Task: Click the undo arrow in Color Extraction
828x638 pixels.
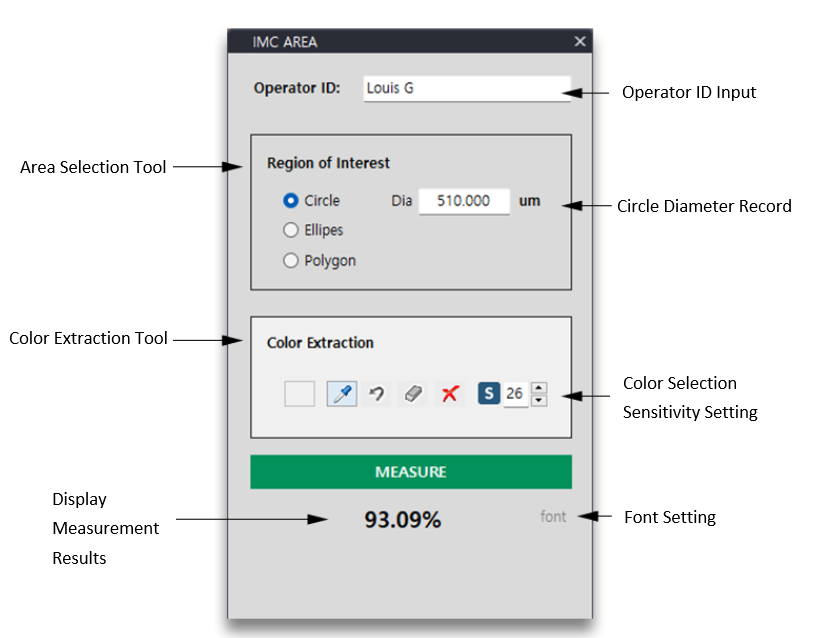Action: [377, 394]
